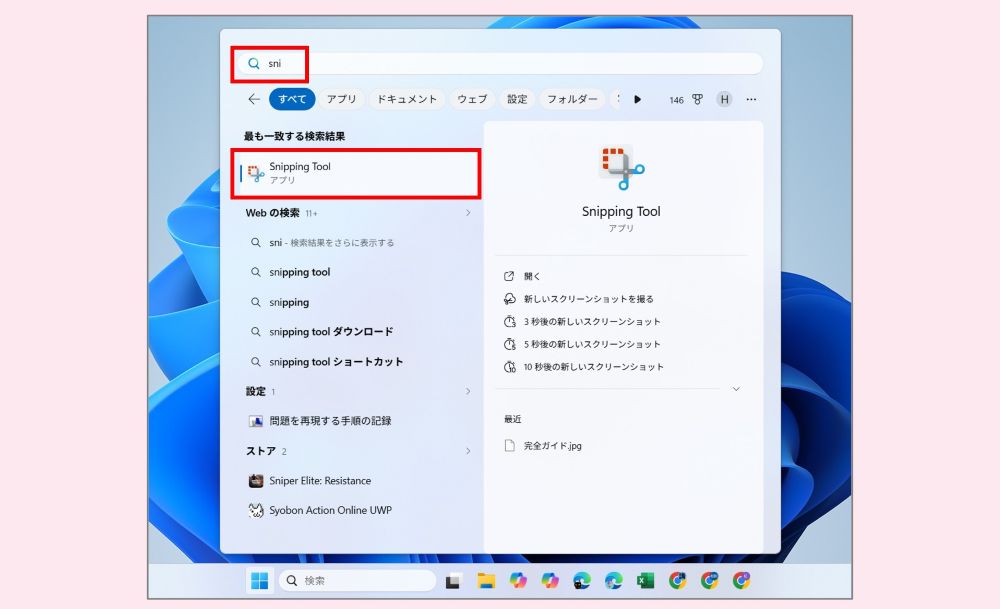Screen dimensions: 1000x609
Task: Show more filter tabs with the play arrow
Action: coord(637,99)
